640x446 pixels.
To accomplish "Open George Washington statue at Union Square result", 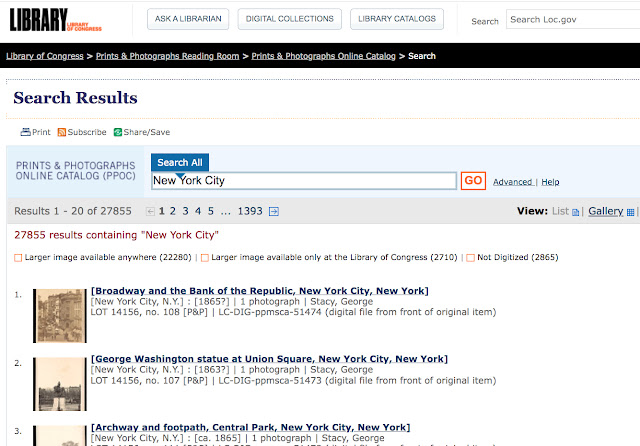I will coord(269,359).
